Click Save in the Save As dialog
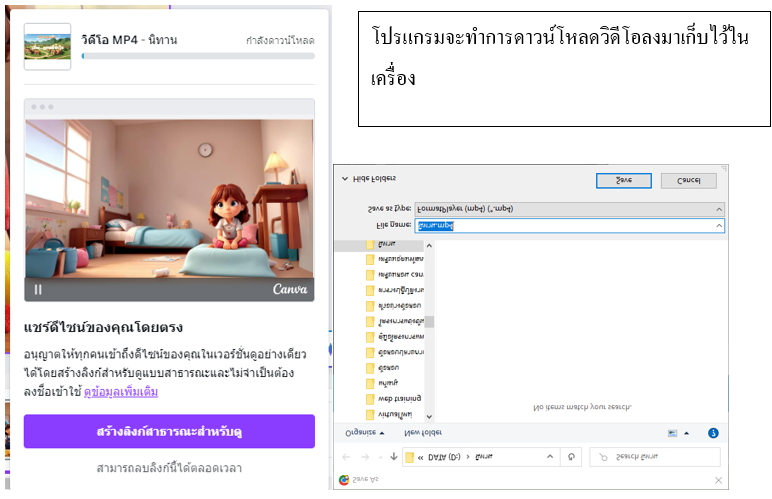772x499 pixels. [623, 180]
